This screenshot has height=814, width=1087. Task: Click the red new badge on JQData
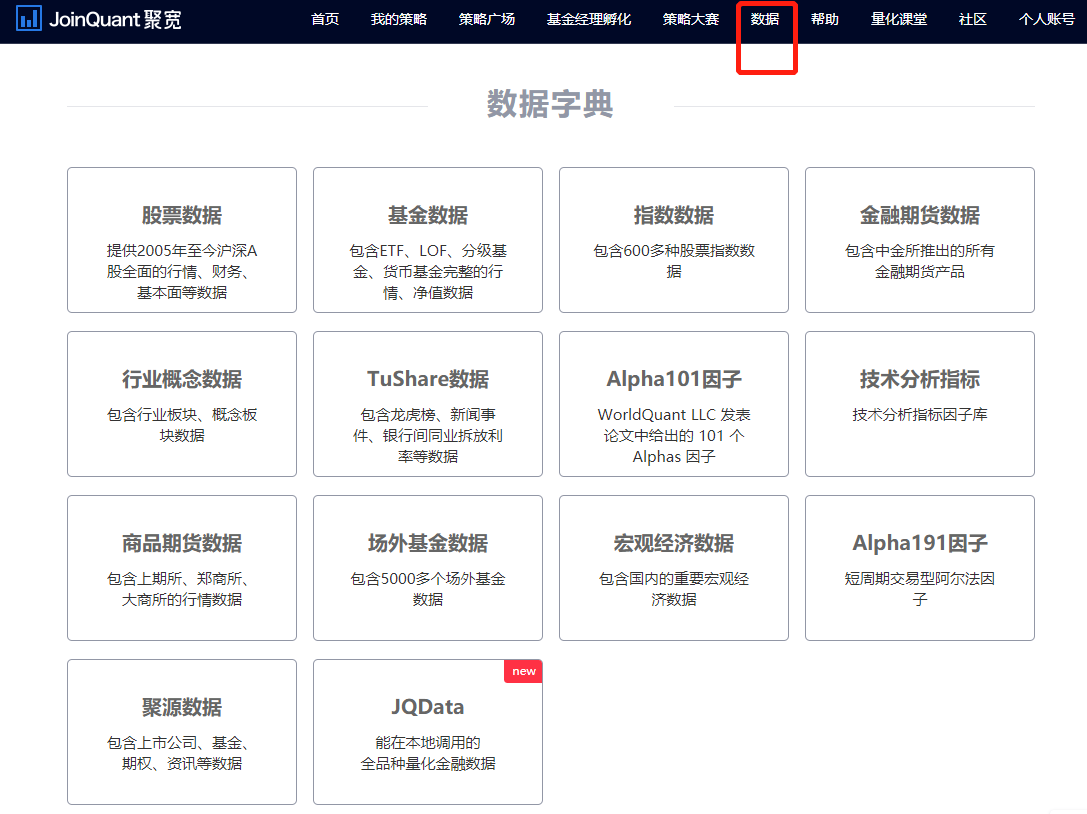(524, 671)
